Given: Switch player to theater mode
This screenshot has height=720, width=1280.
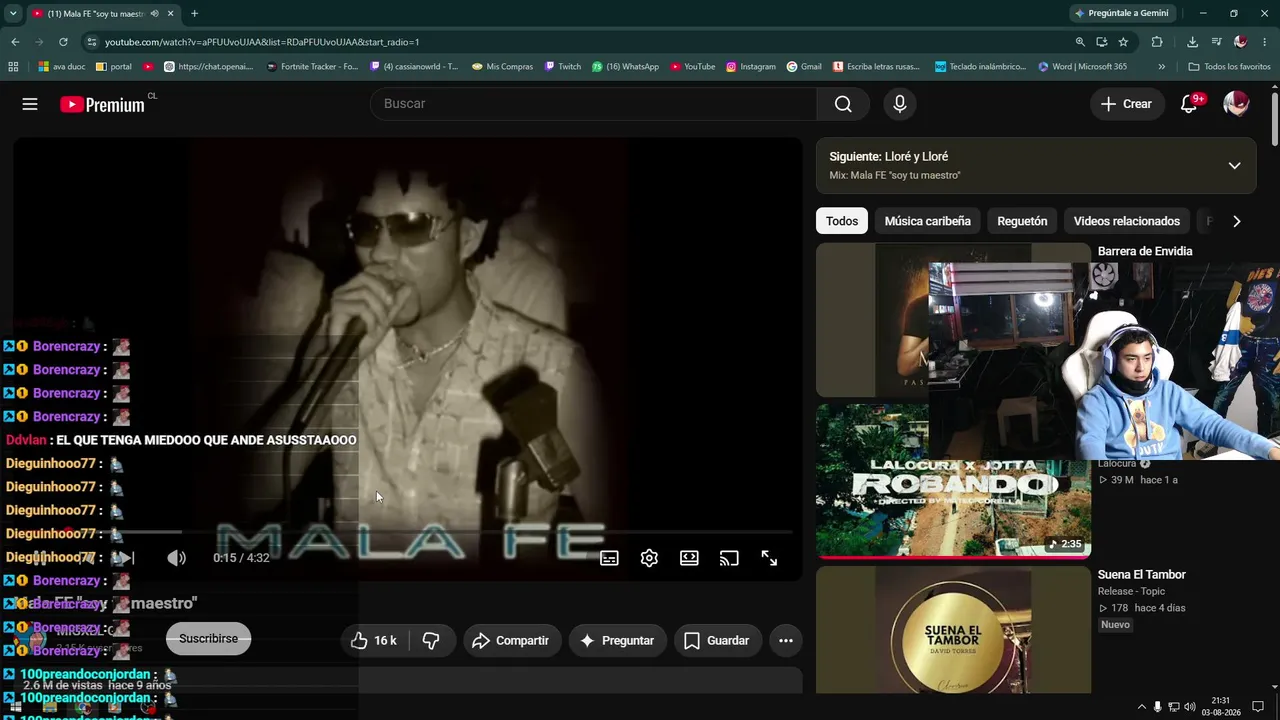Looking at the screenshot, I should [689, 558].
